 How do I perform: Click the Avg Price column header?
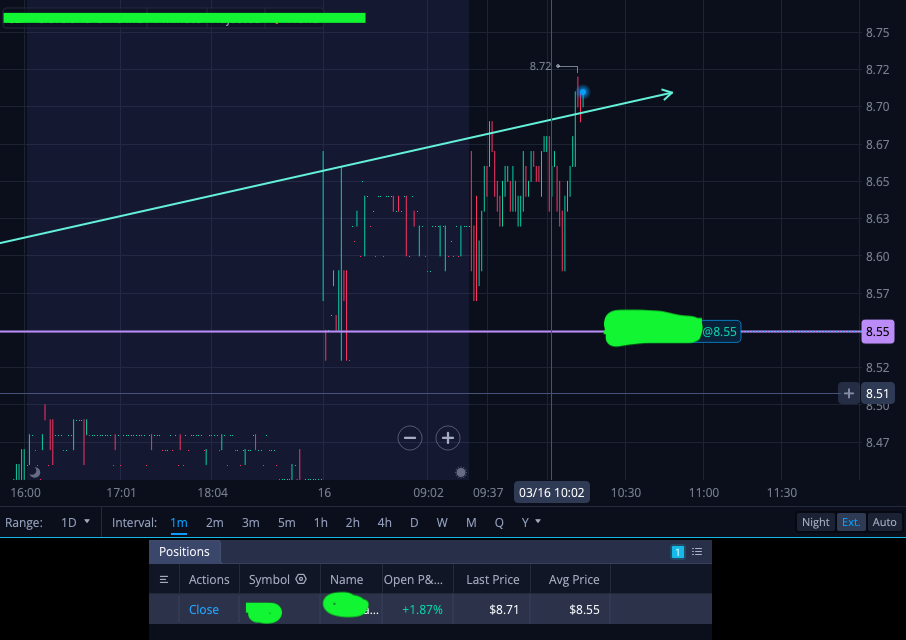[x=574, y=579]
